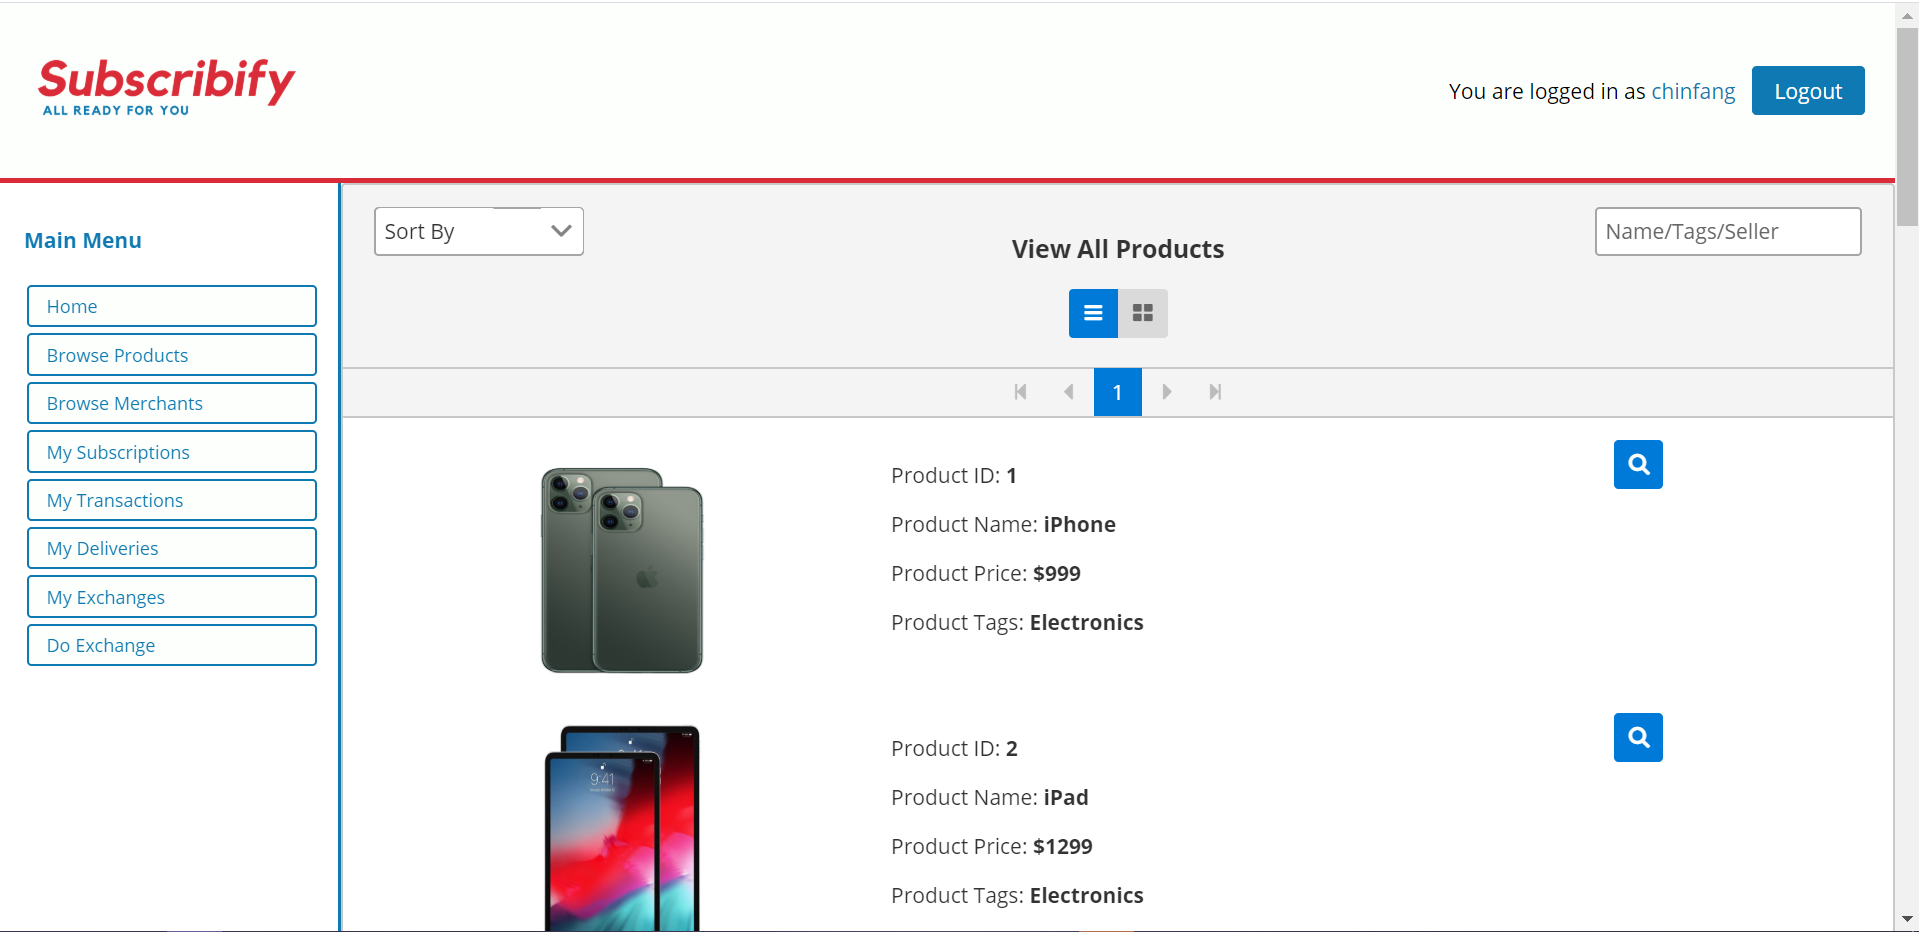Open the Sort By dropdown
The height and width of the screenshot is (932, 1919).
click(479, 231)
